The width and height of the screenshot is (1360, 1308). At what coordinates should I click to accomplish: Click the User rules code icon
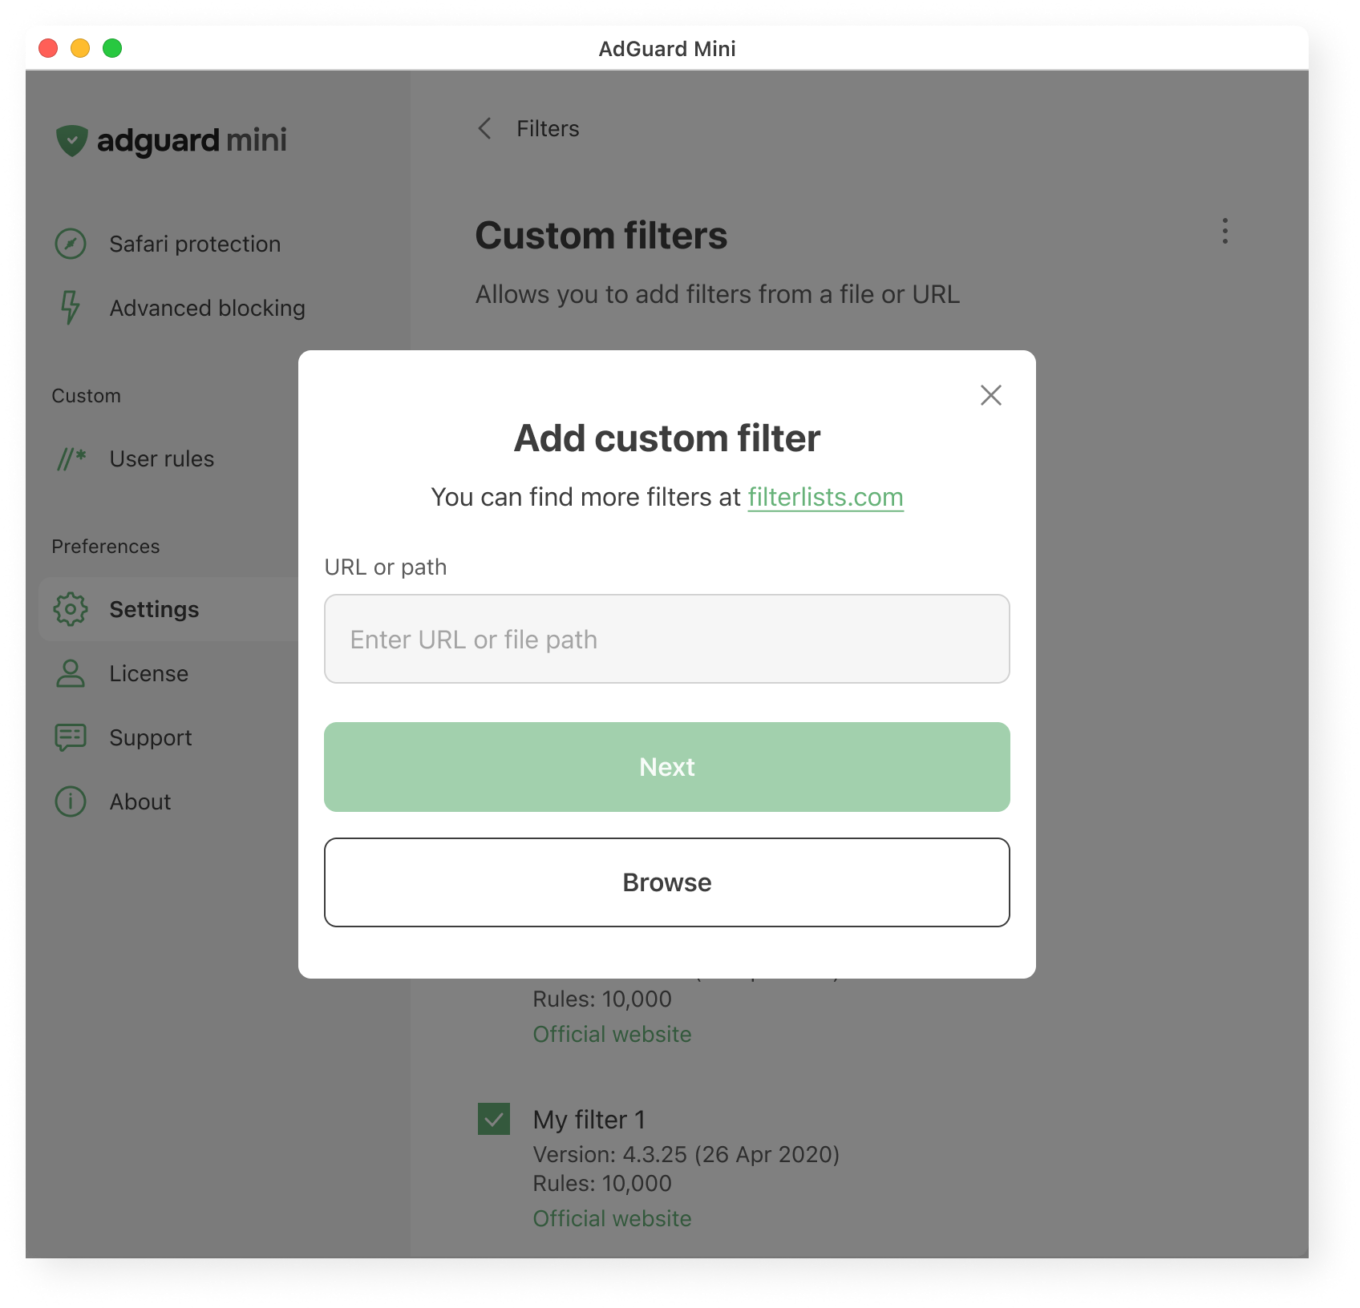71,459
